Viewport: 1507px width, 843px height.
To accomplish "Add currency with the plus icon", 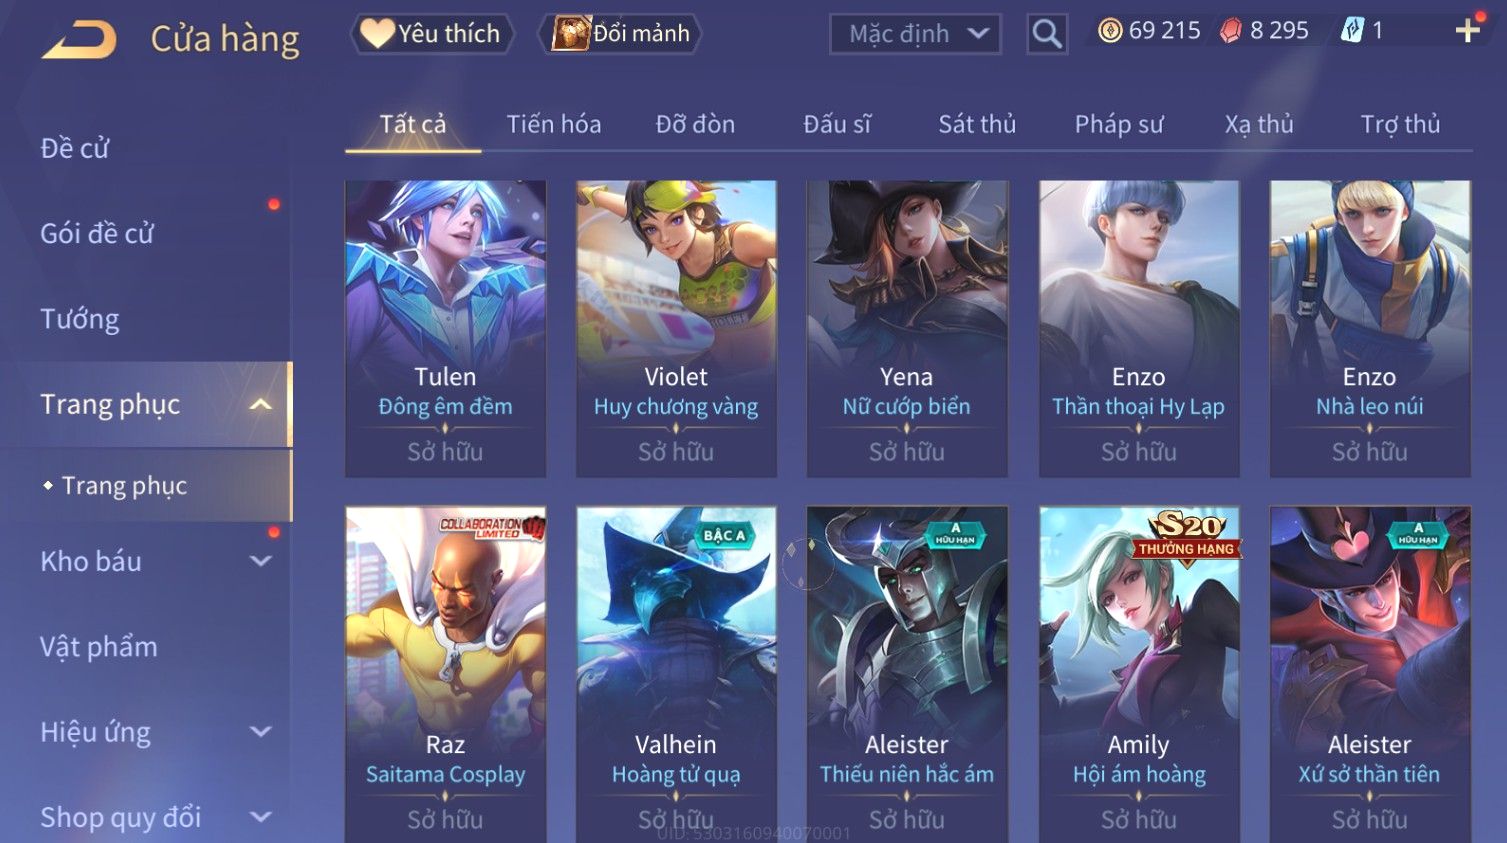I will pyautogui.click(x=1467, y=31).
